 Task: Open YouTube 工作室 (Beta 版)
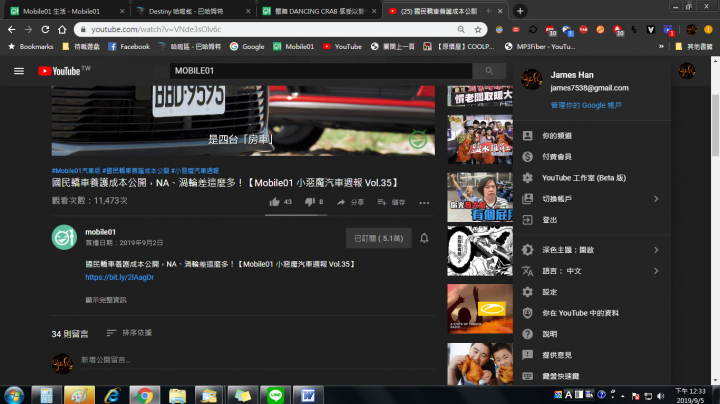(x=591, y=178)
